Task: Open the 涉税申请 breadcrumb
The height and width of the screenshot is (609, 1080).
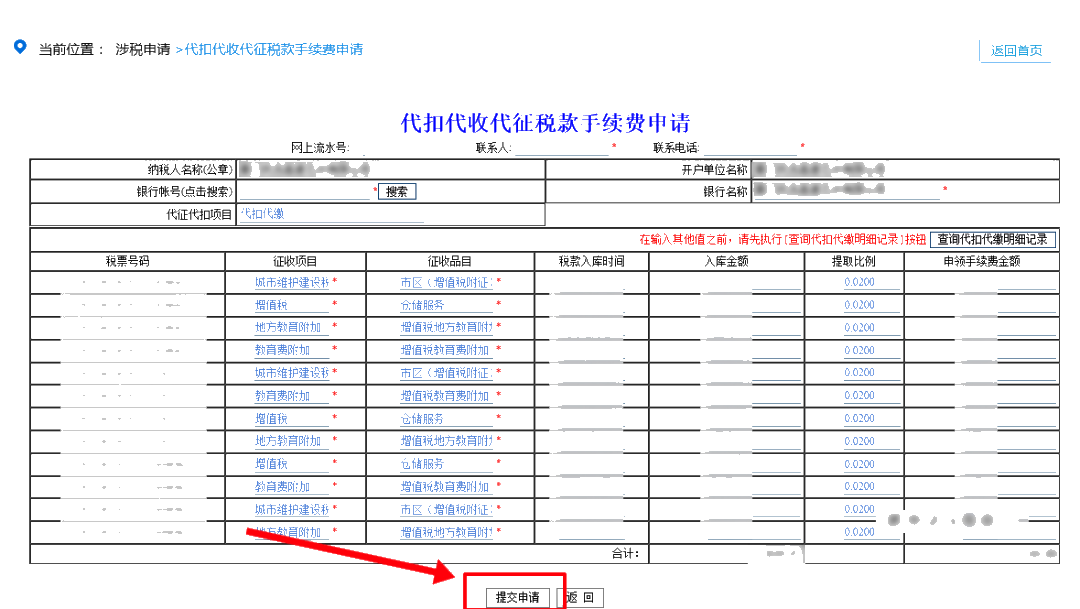Action: (143, 50)
